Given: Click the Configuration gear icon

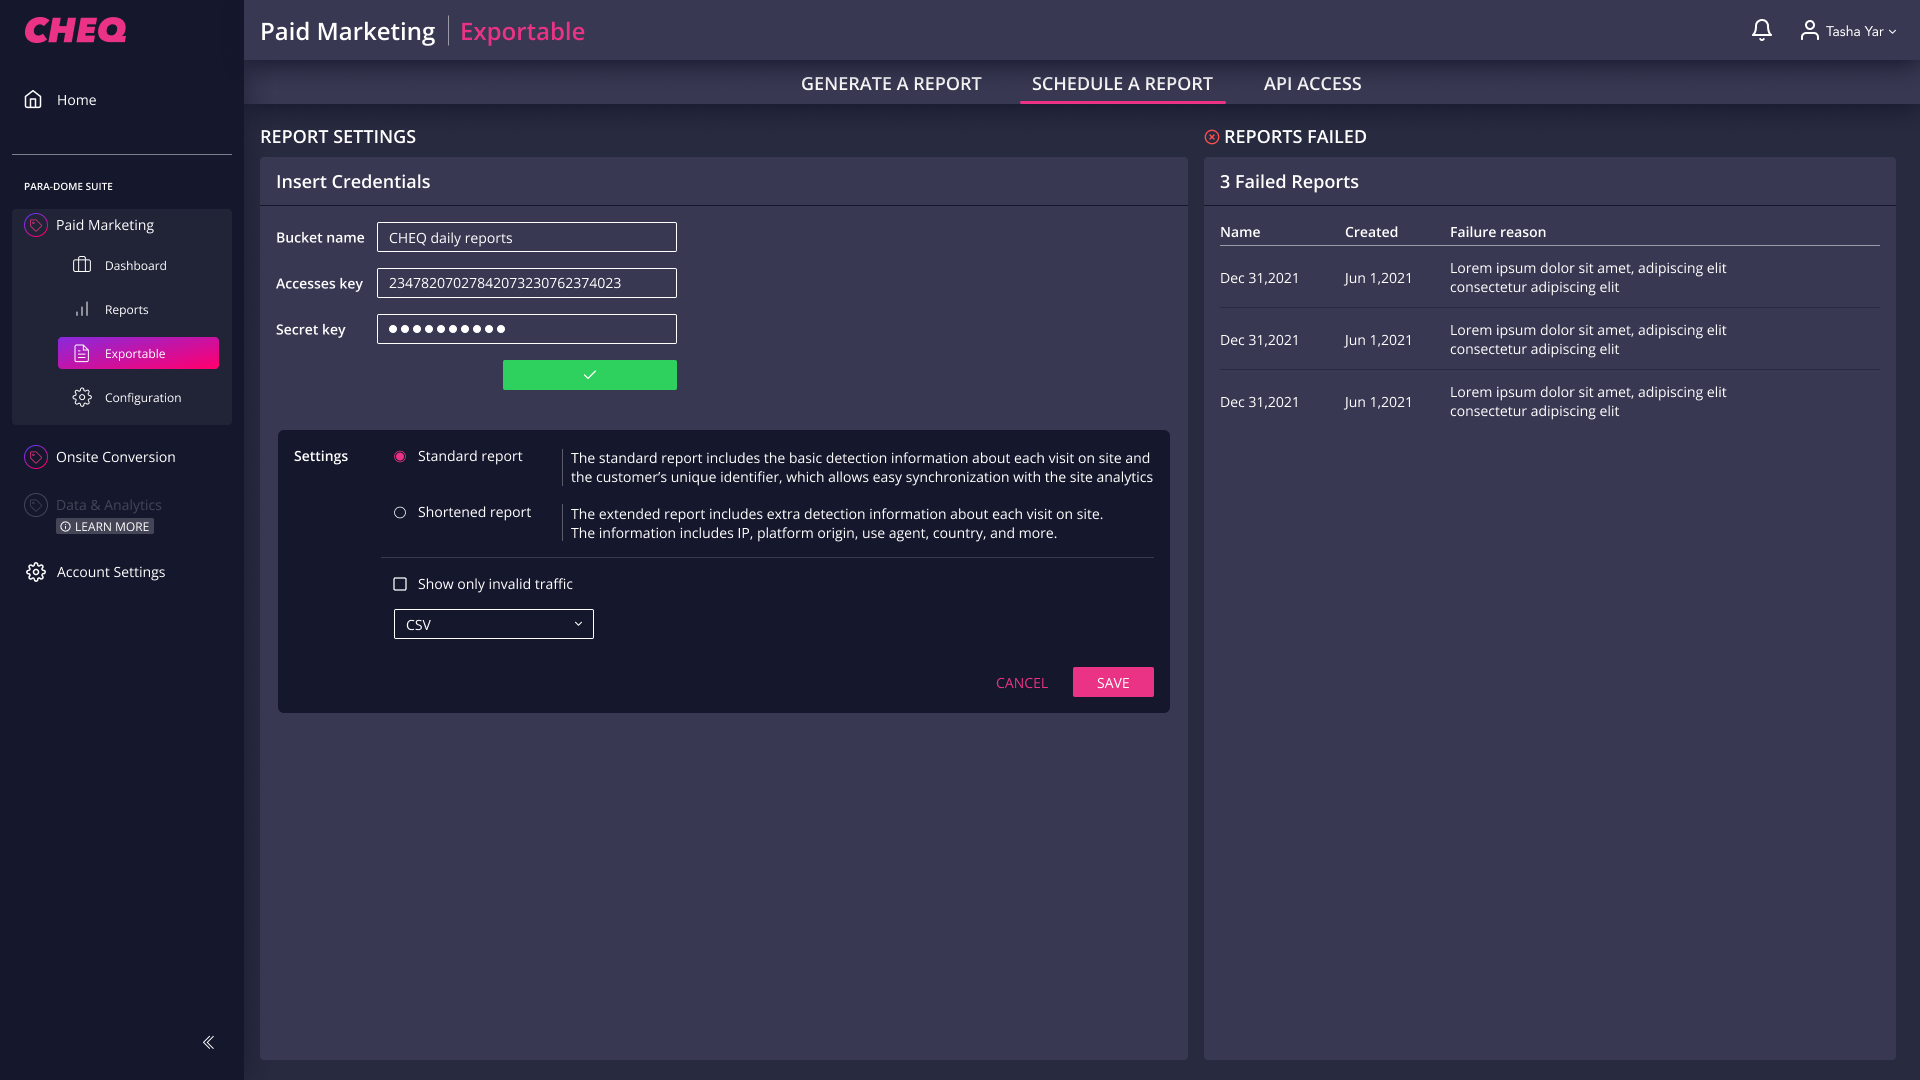Looking at the screenshot, I should pos(82,397).
